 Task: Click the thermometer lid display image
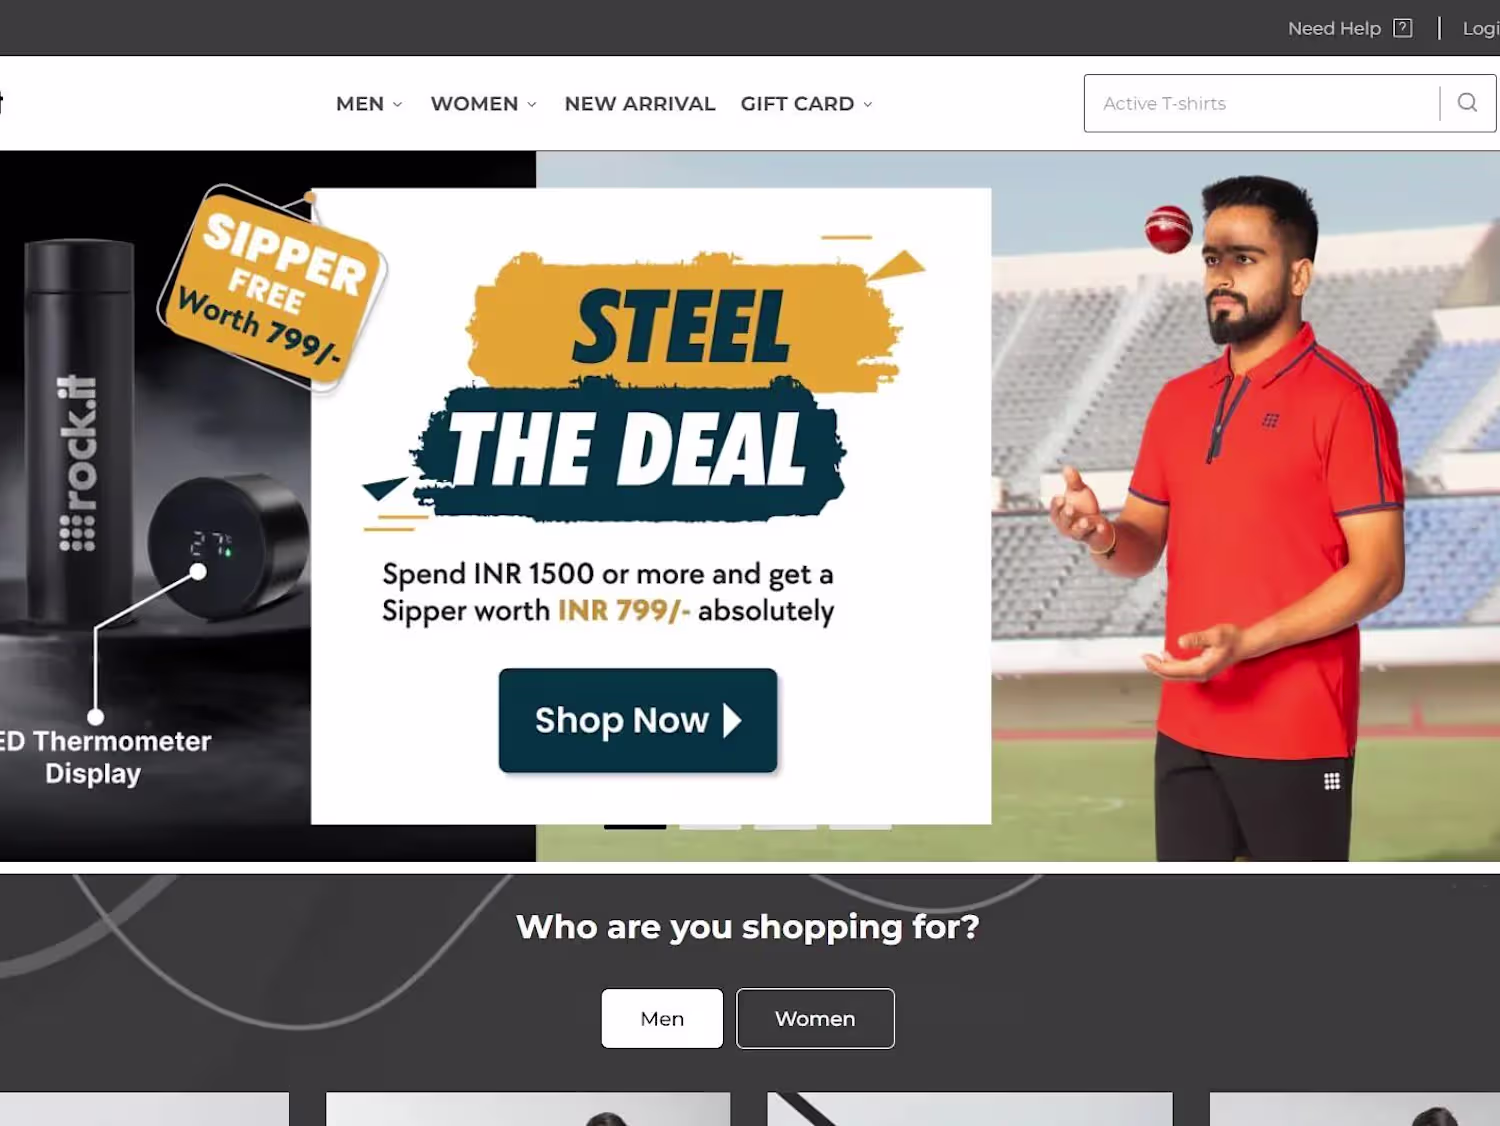tap(227, 547)
